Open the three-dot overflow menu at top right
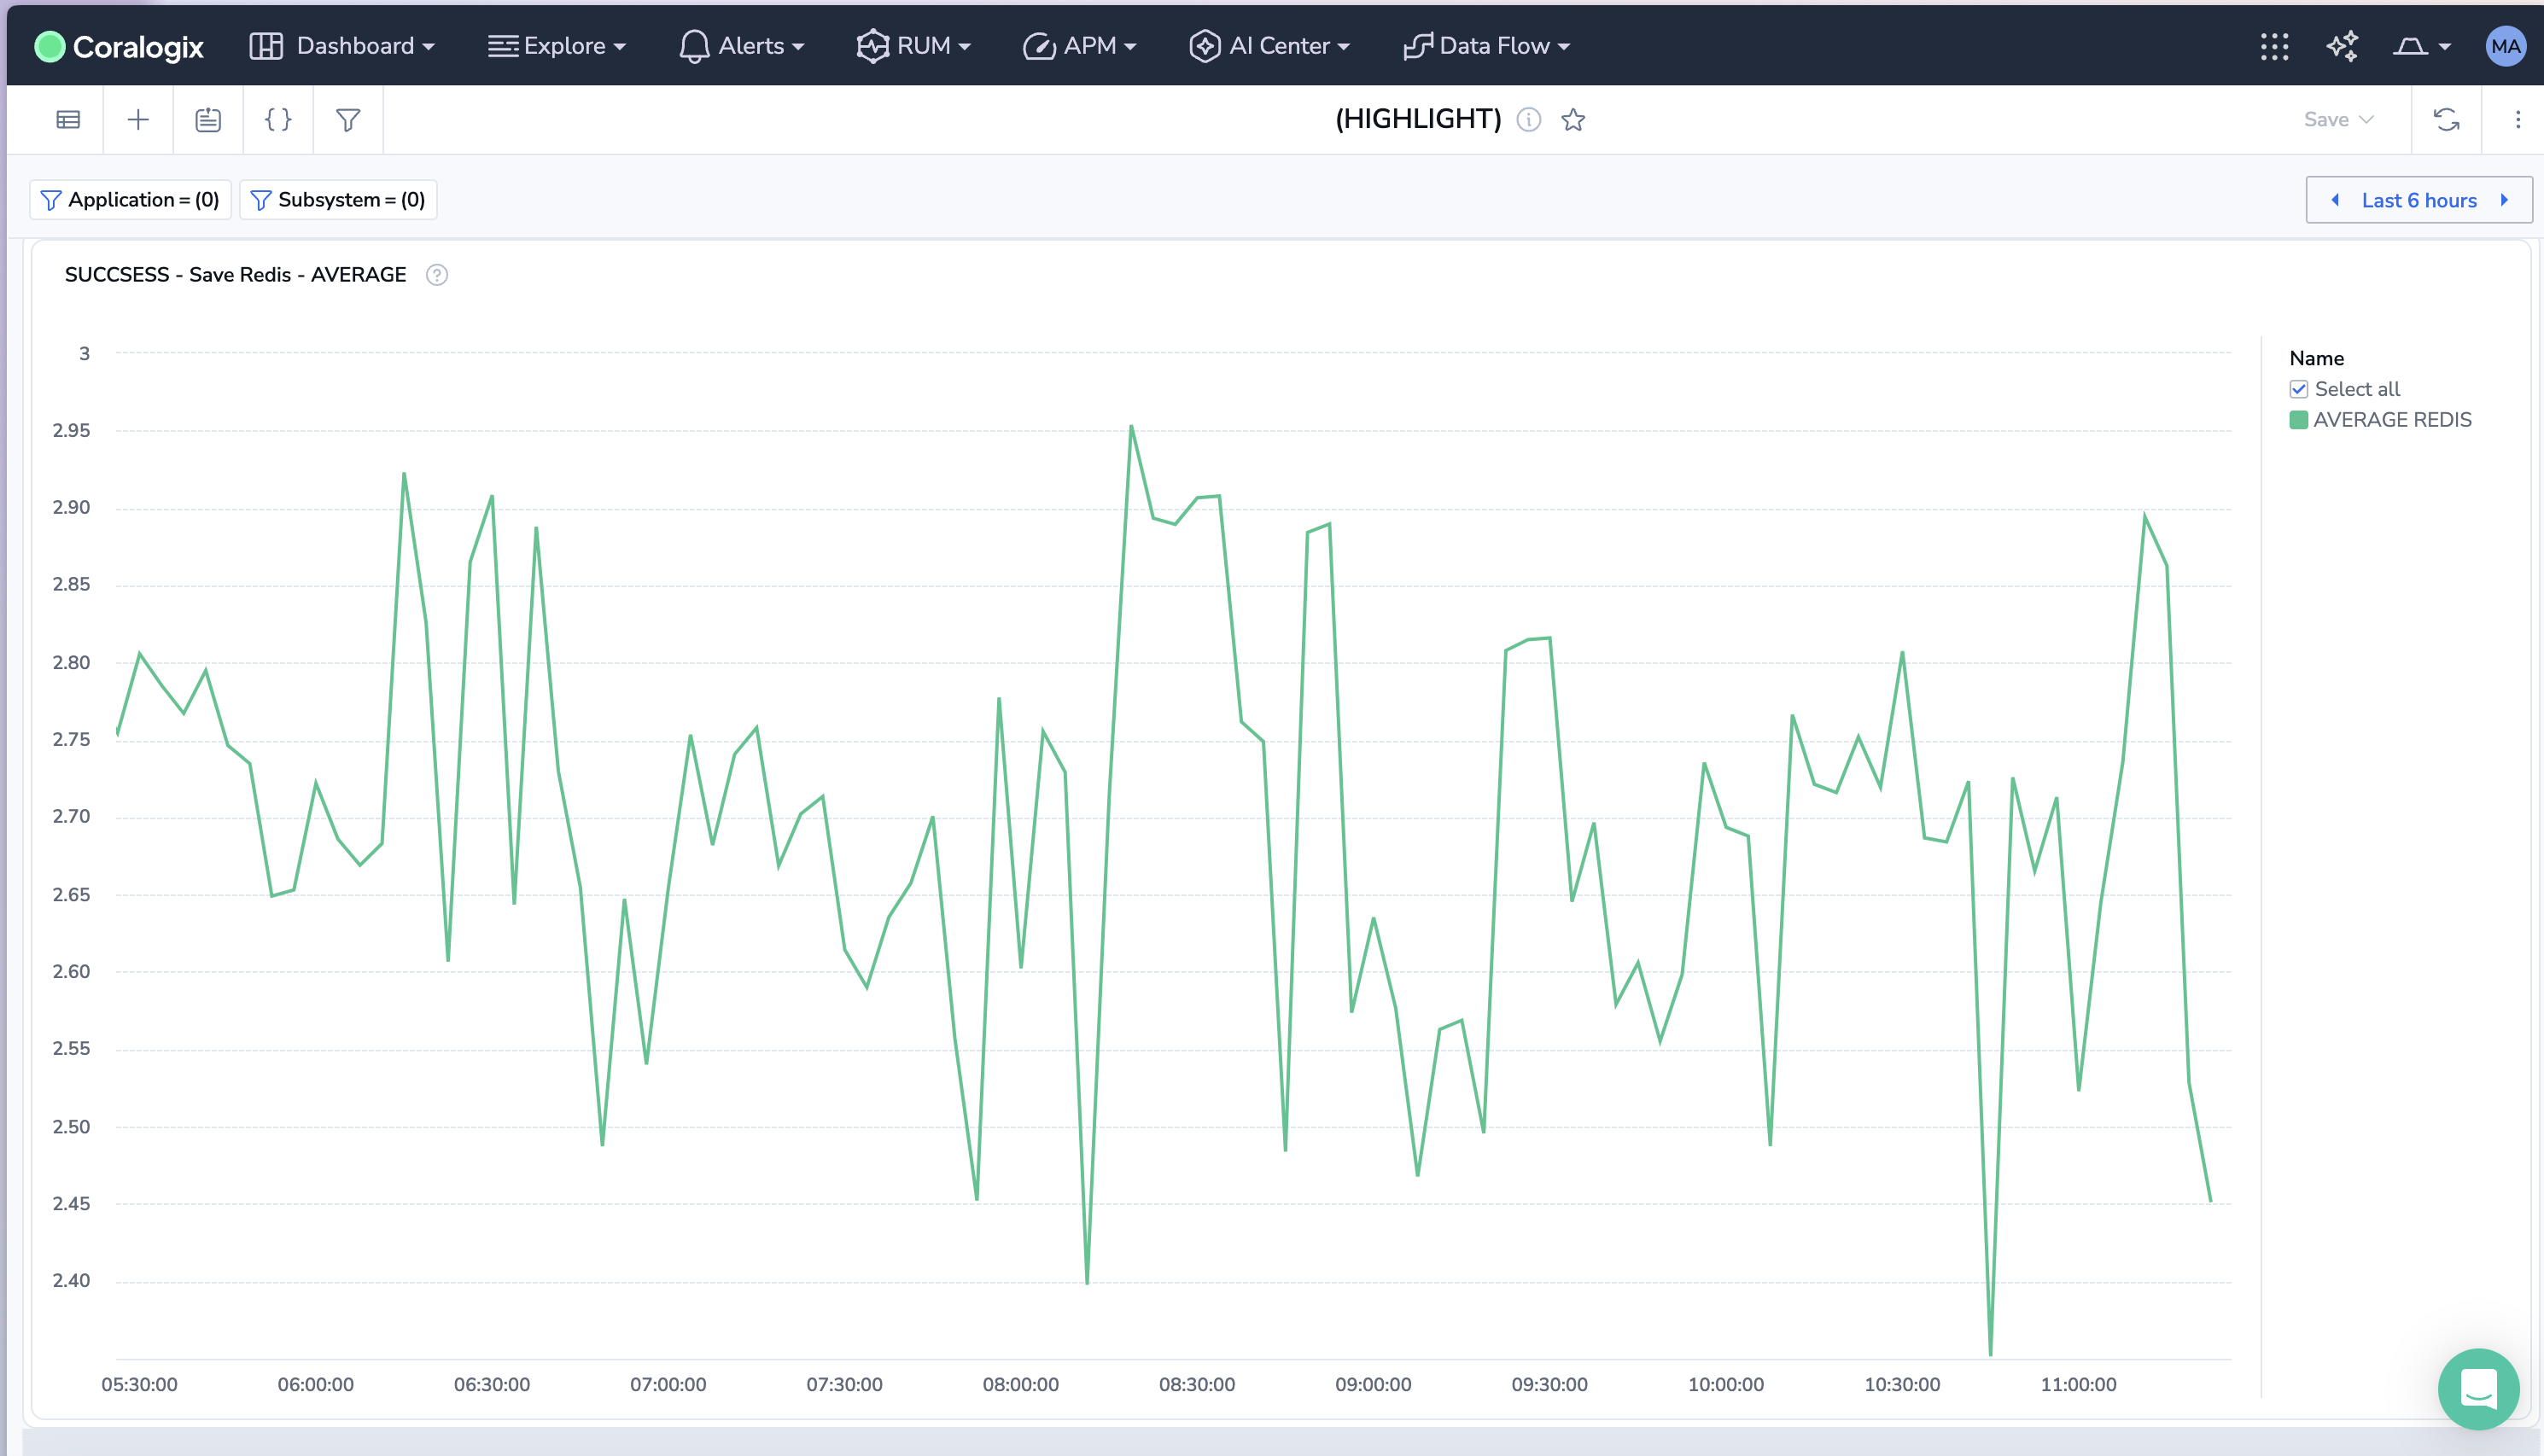 2518,119
